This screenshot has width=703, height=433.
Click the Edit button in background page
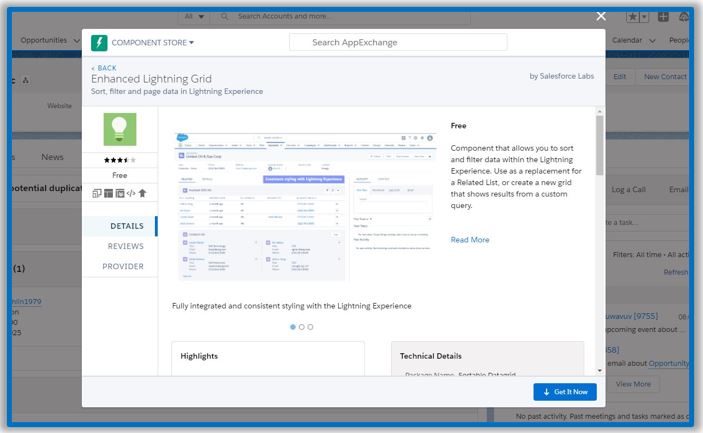pos(620,77)
